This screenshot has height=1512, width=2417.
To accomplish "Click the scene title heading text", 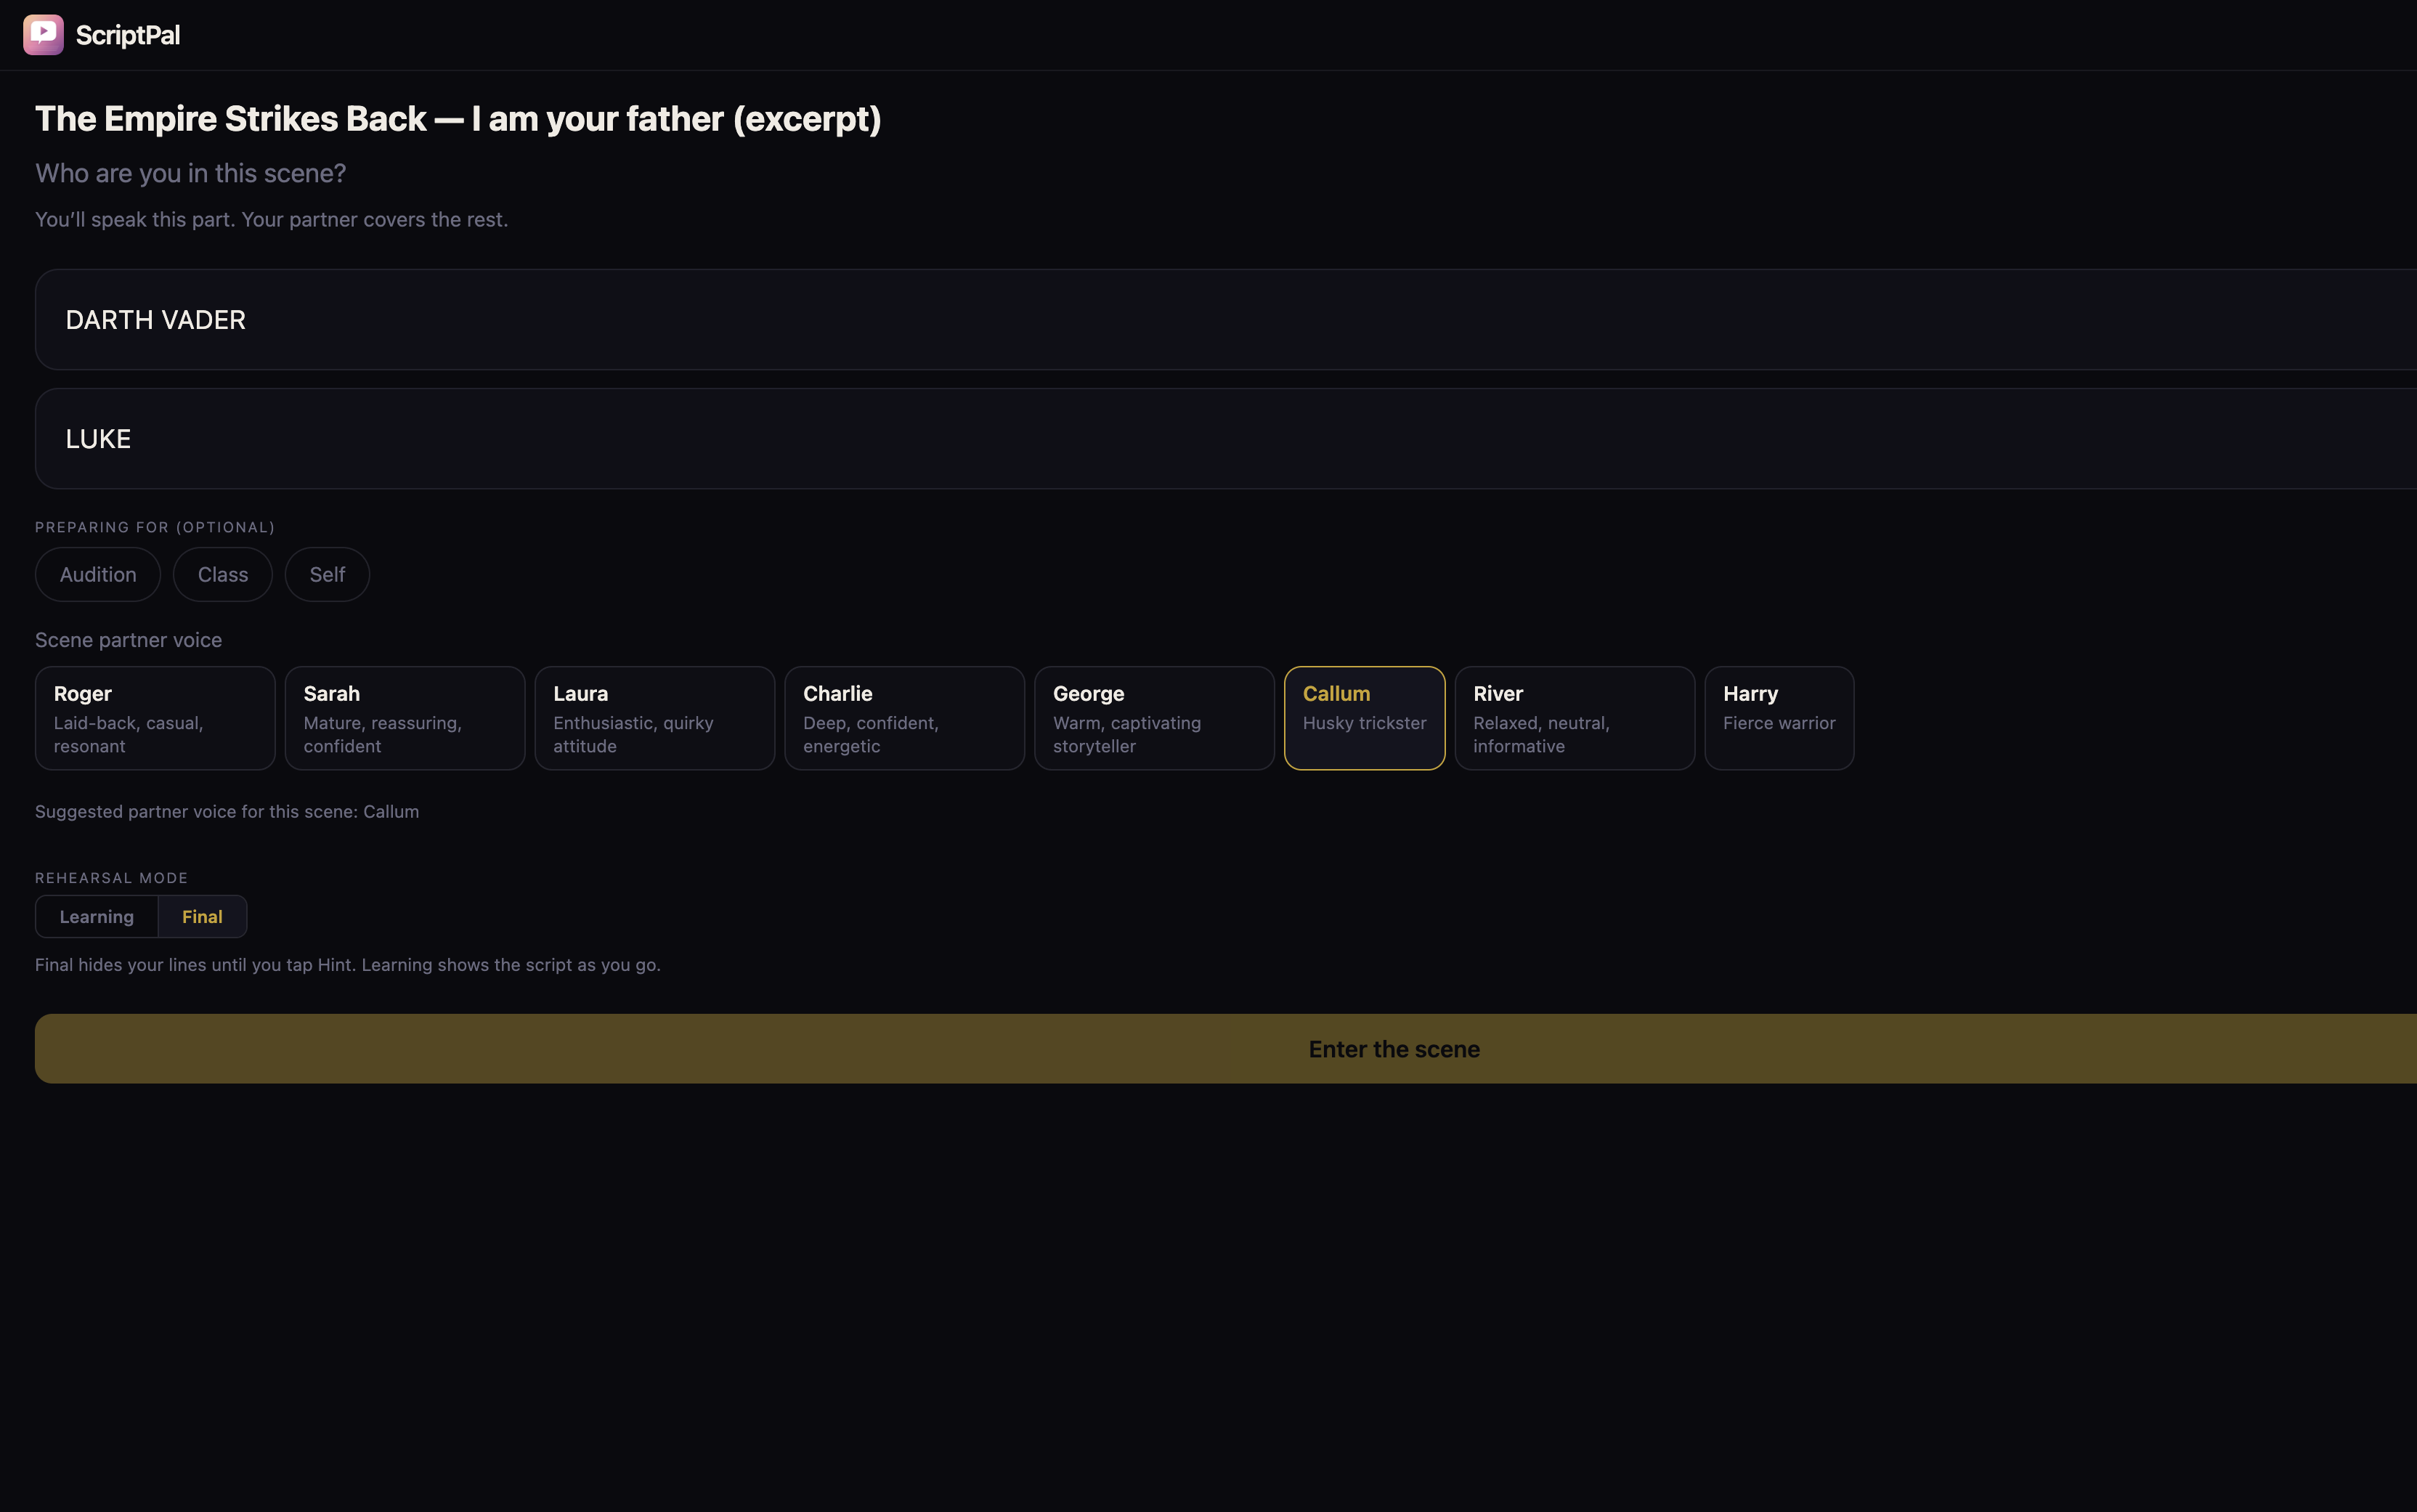I will [x=458, y=119].
